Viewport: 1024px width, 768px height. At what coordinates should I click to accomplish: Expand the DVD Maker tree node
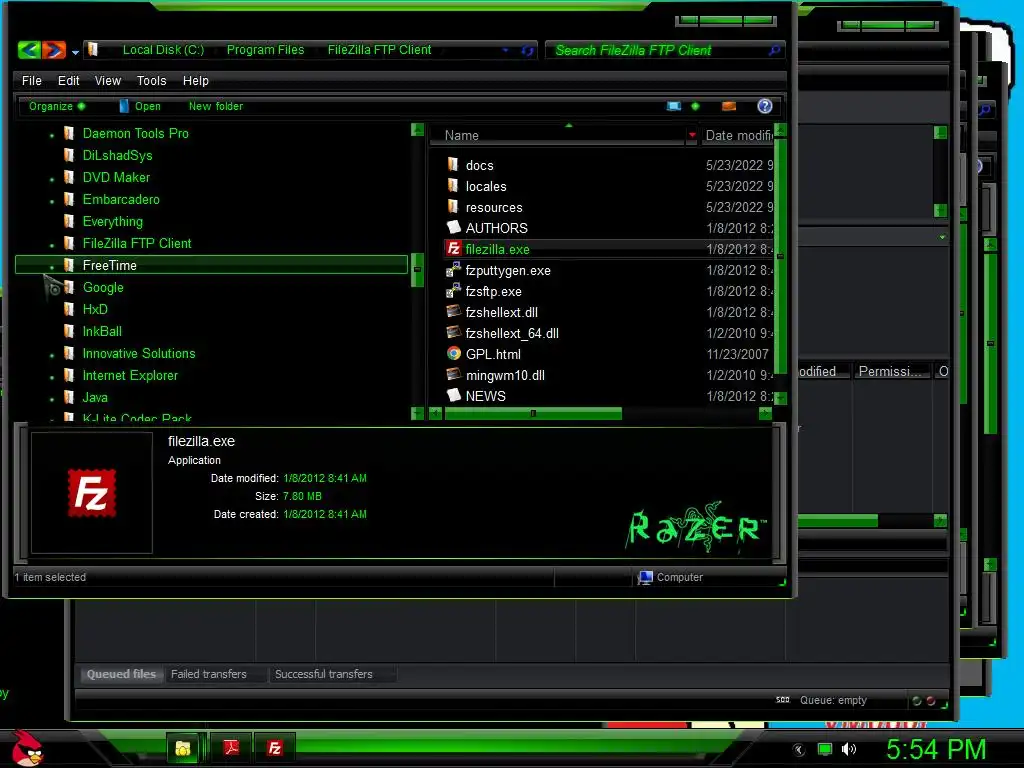point(52,179)
